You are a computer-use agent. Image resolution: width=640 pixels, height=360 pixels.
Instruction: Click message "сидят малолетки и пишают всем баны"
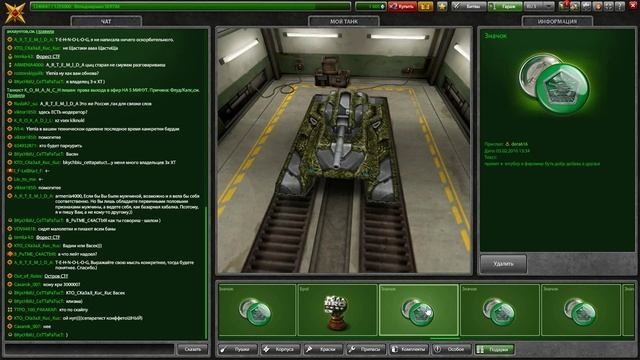coord(77,229)
